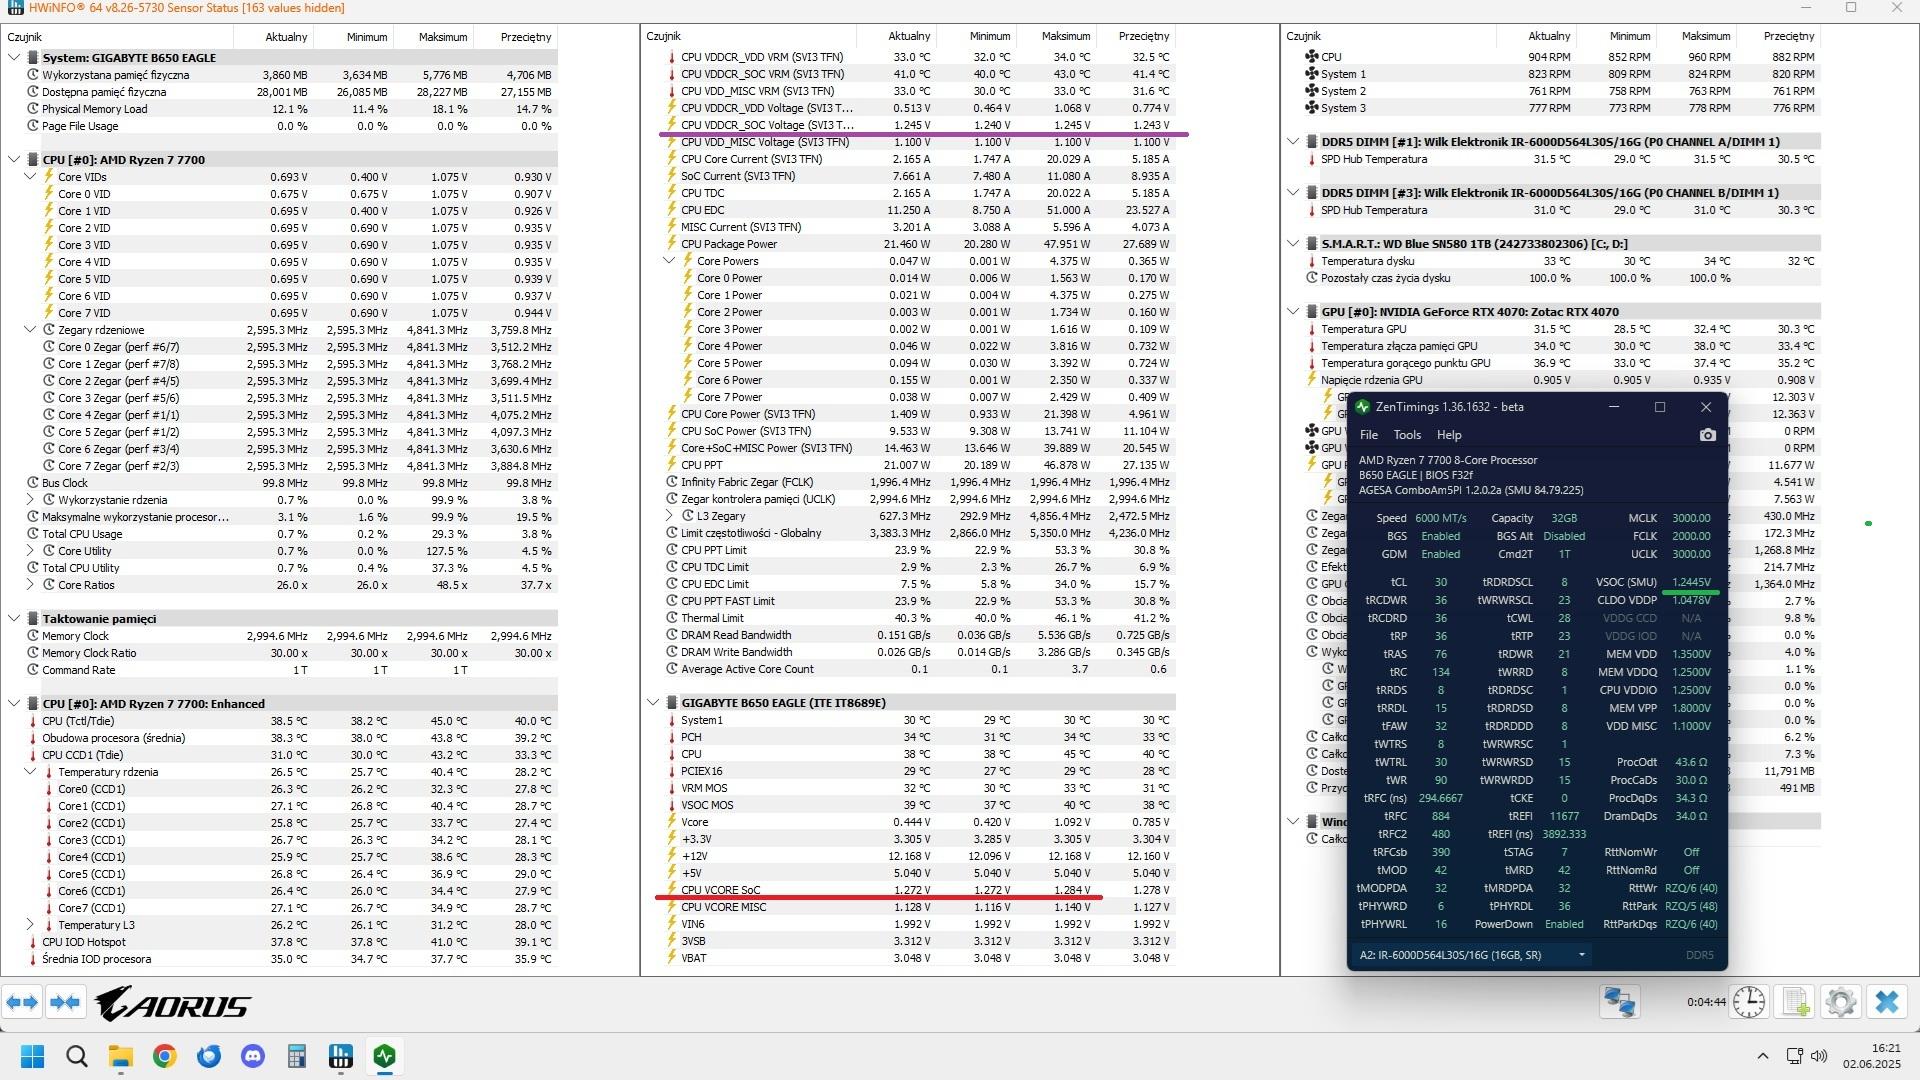Expand the Wykorzystanie rdzenia tree node
Viewport: 1920px width, 1080px height.
[x=30, y=500]
